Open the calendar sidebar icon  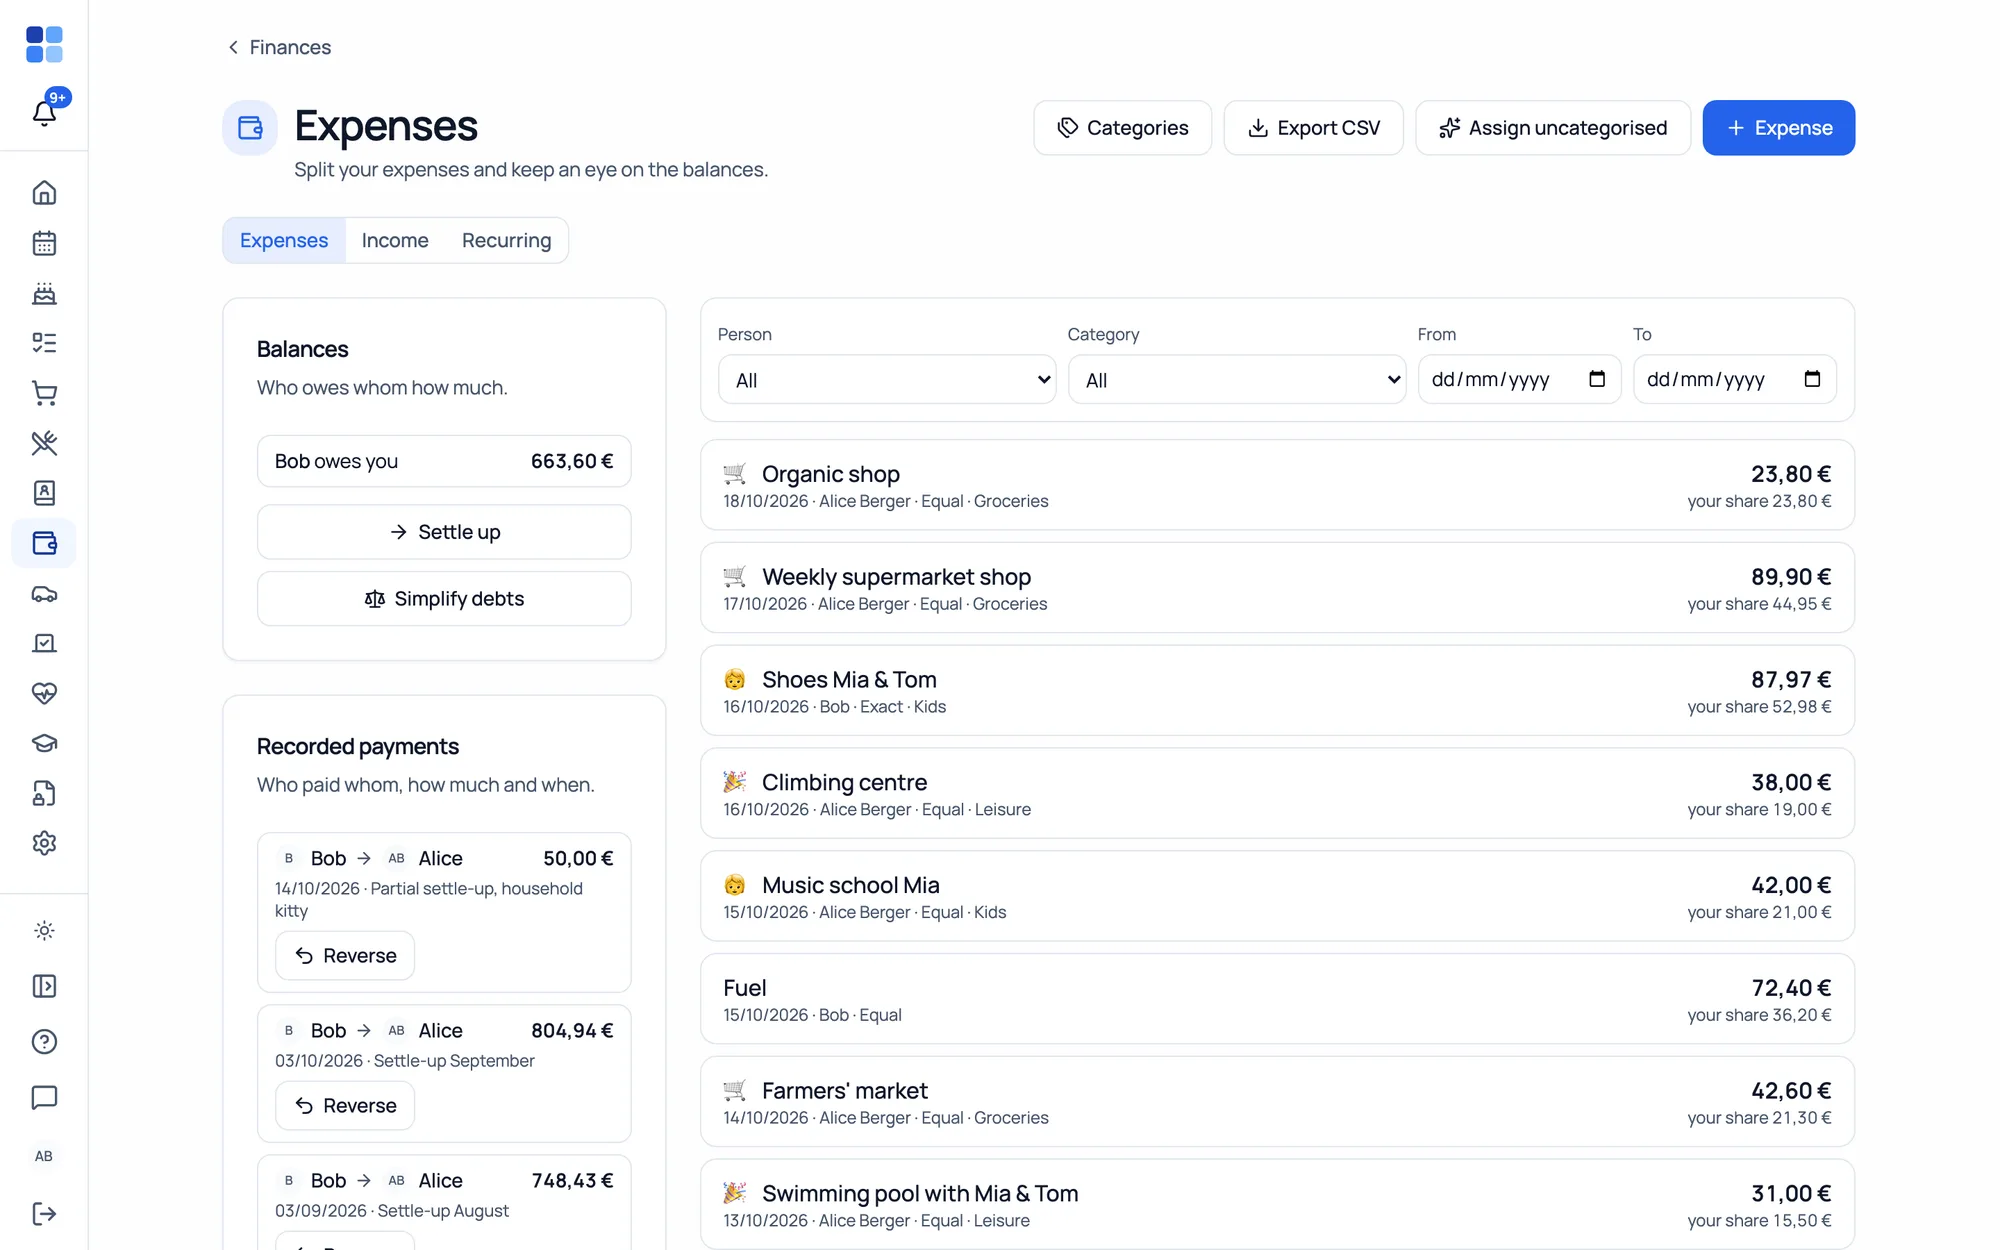pos(44,243)
